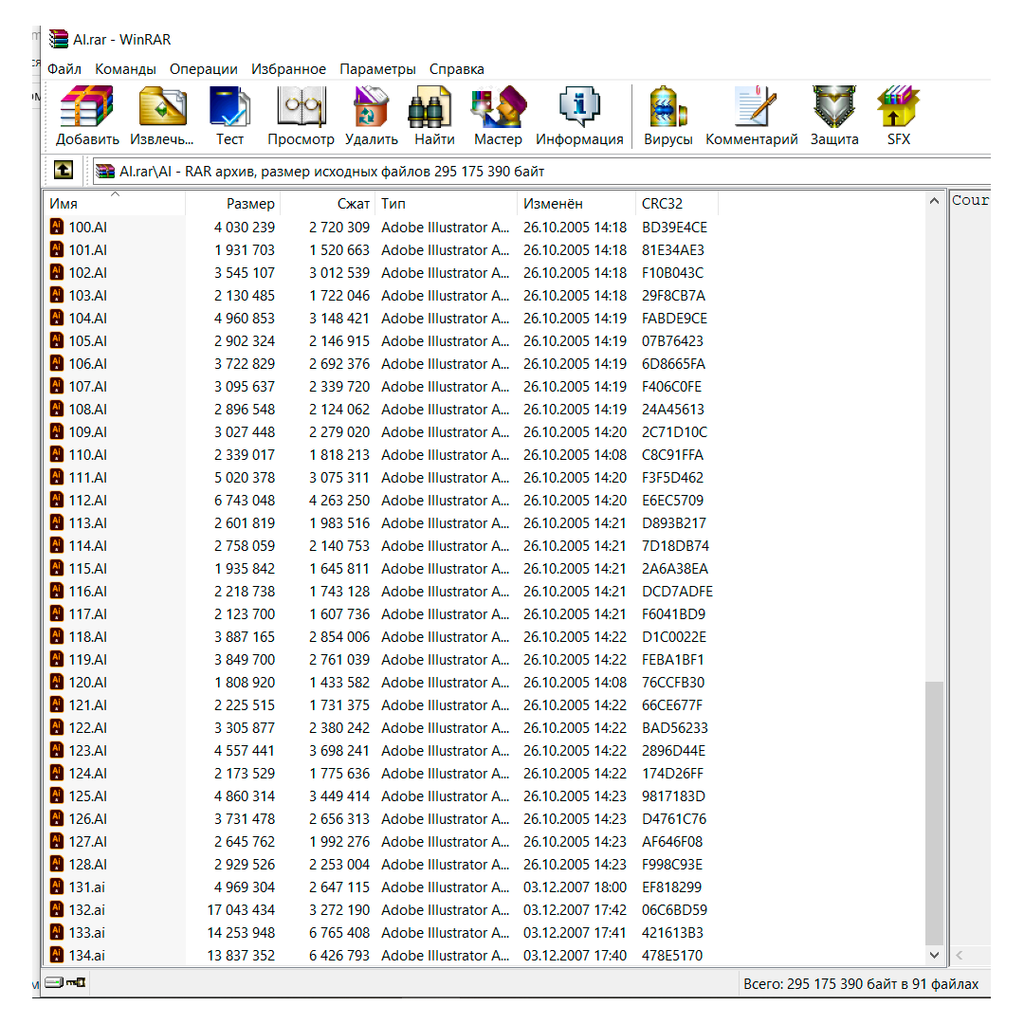The width and height of the screenshot is (1024, 1024).
Task: Click the Удалить (Delete) toolbar icon
Action: pos(371,106)
